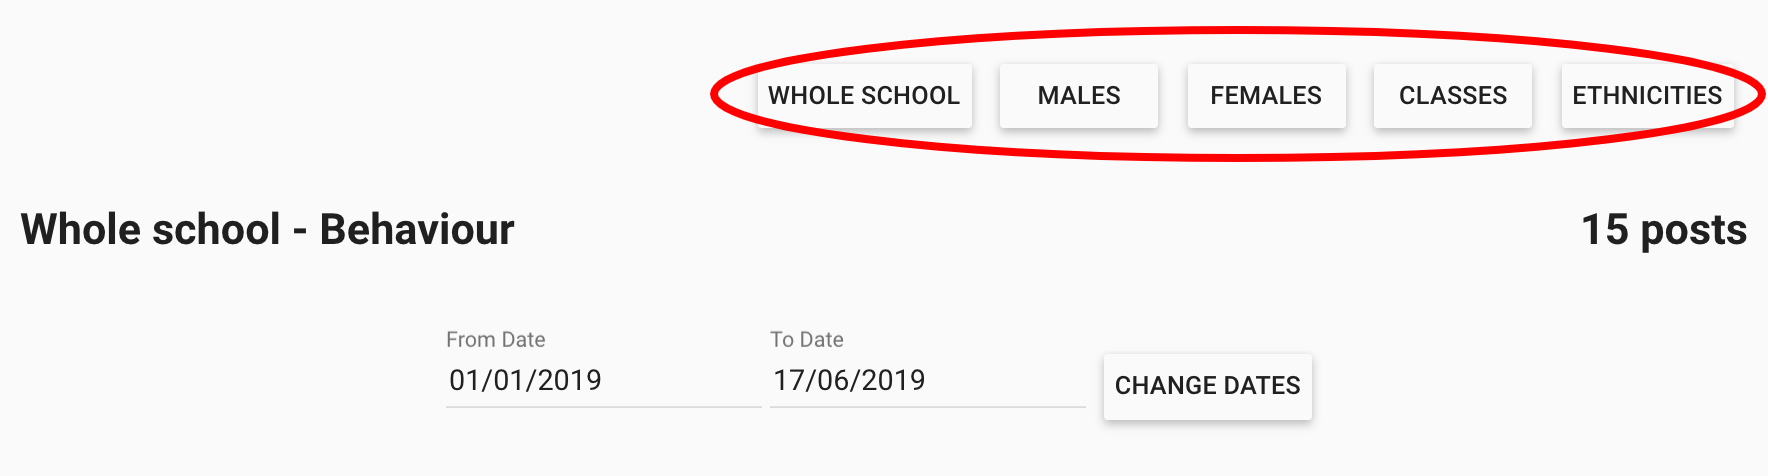Open the Classes breakdown
This screenshot has height=476, width=1768.
pyautogui.click(x=1452, y=96)
